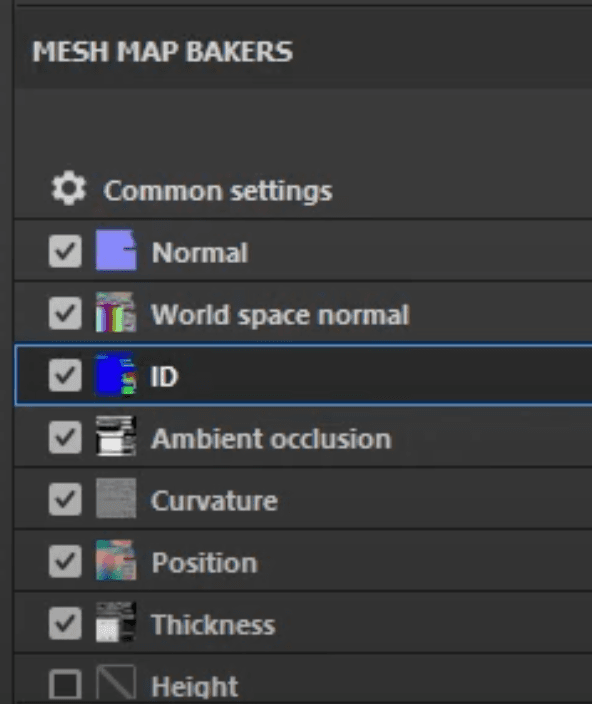The width and height of the screenshot is (592, 704).
Task: Select the Position baker label
Action: [x=204, y=562]
